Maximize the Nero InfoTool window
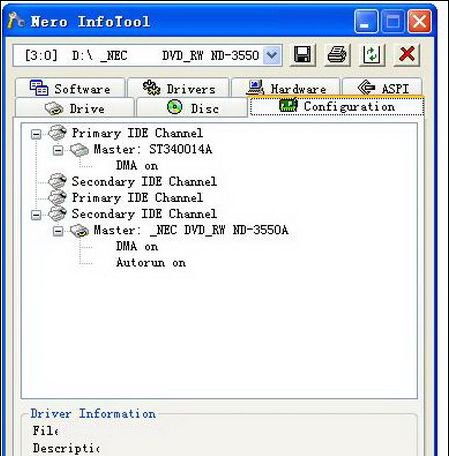 tap(393, 21)
